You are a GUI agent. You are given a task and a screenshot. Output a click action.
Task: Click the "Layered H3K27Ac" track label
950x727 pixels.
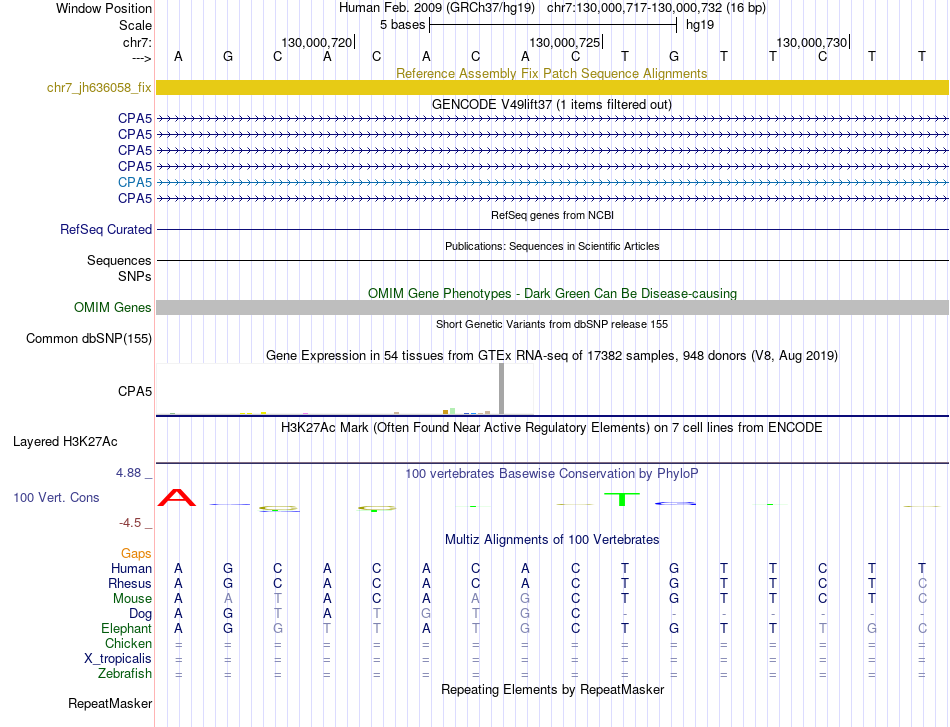pyautogui.click(x=65, y=442)
